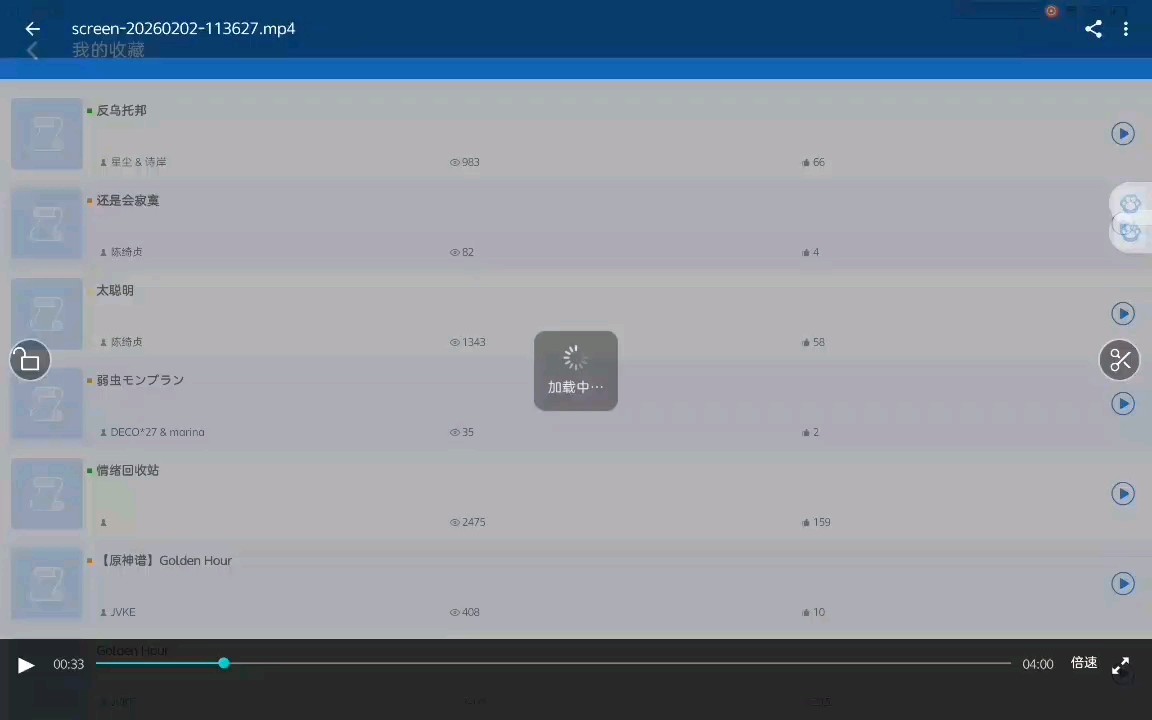
Task: Open the scissors video trim tool
Action: point(1120,361)
